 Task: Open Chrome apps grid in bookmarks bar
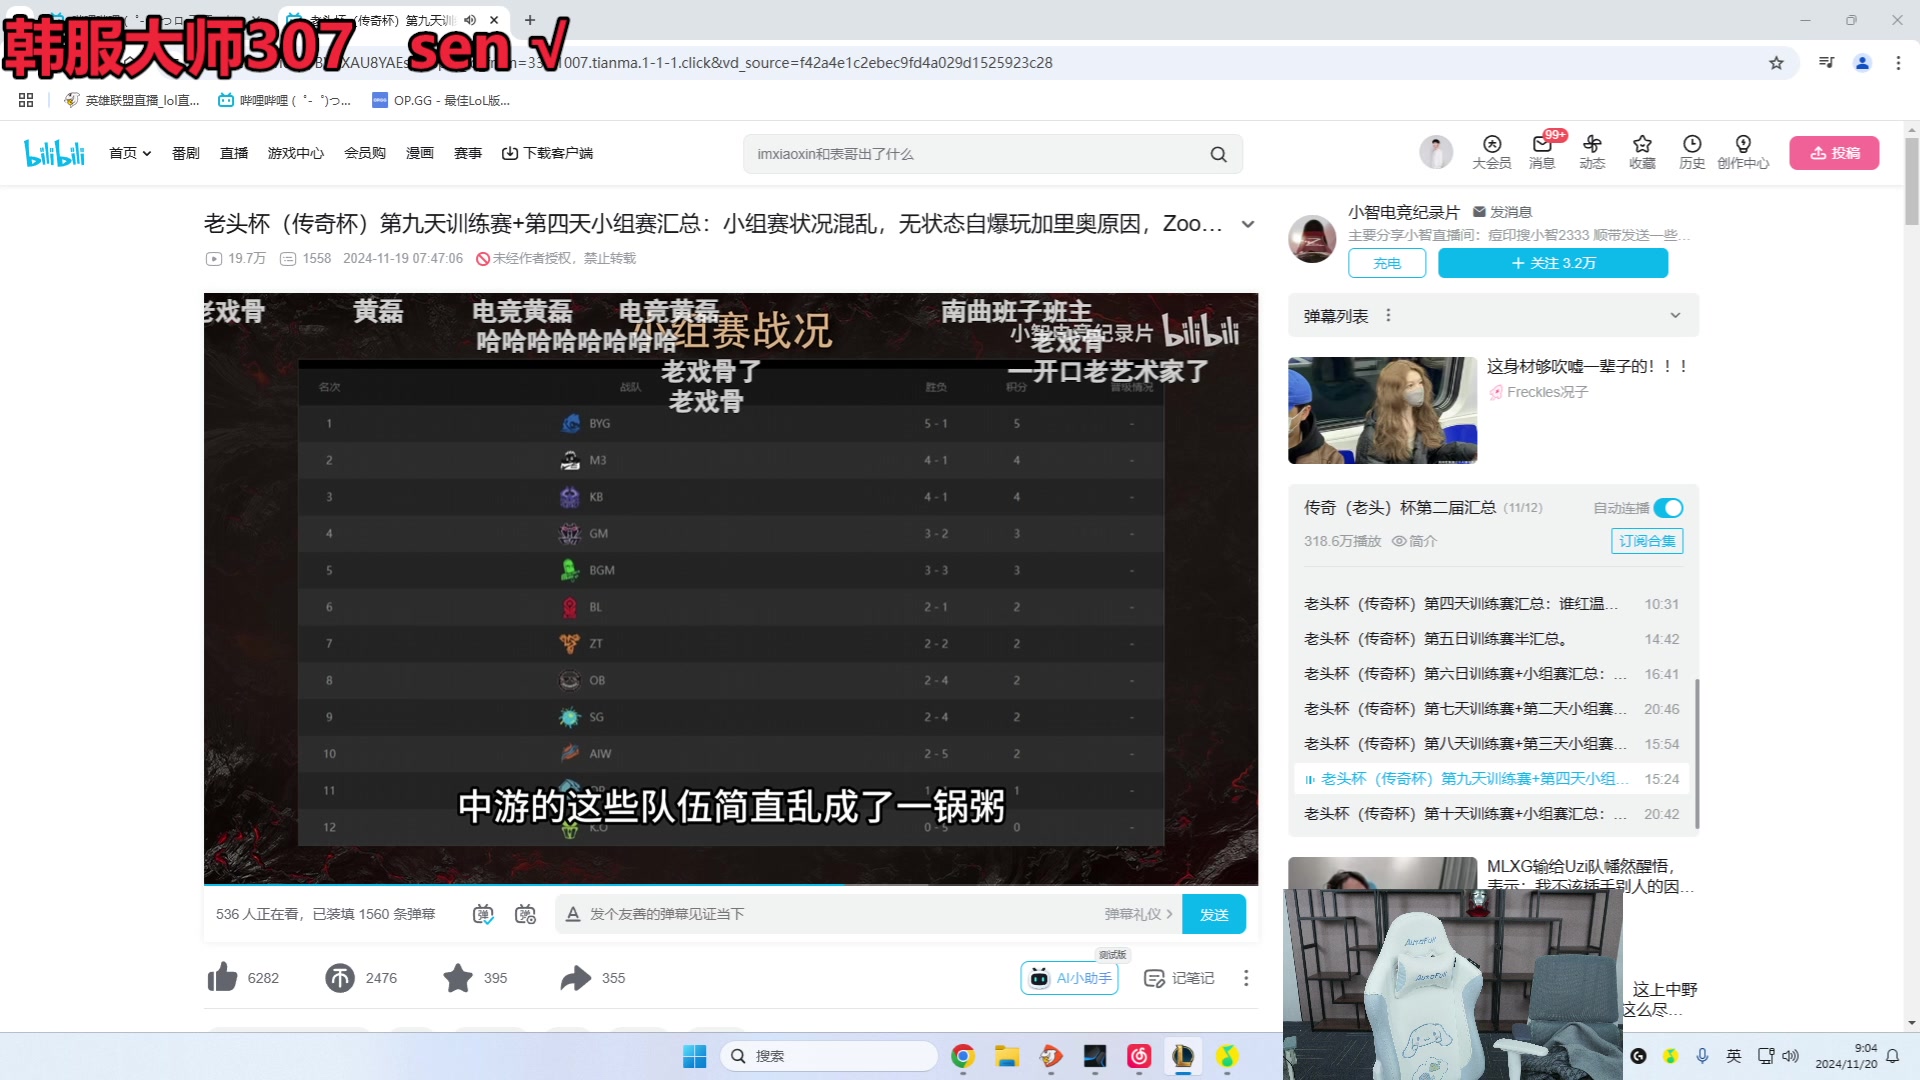click(x=26, y=100)
